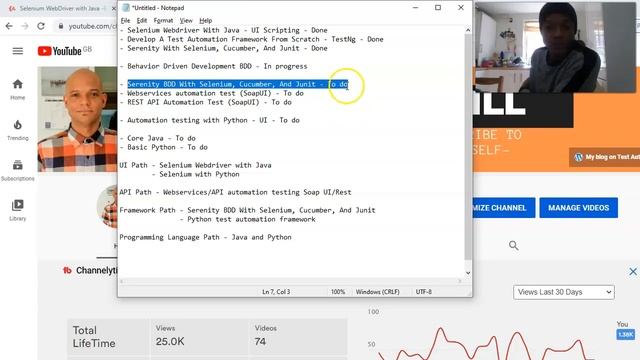The height and width of the screenshot is (360, 640).
Task: Click the channel search magnifier icon
Action: click(x=513, y=245)
